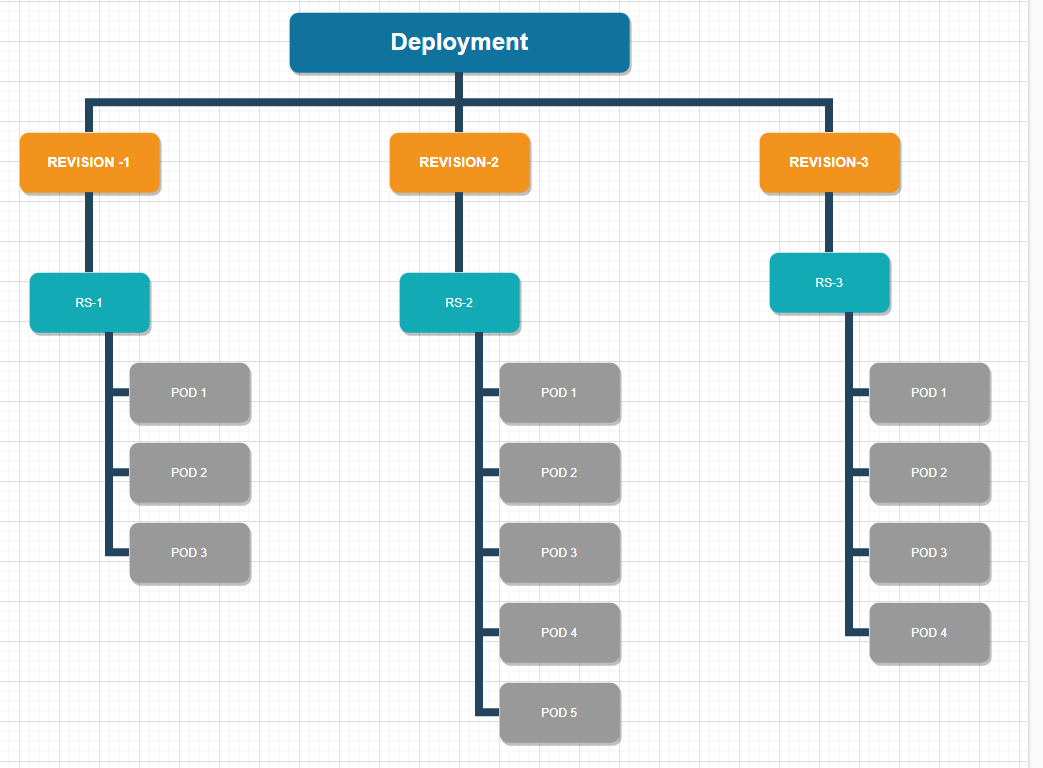1043x768 pixels.
Task: Click the REVISION-3 node
Action: [x=829, y=163]
